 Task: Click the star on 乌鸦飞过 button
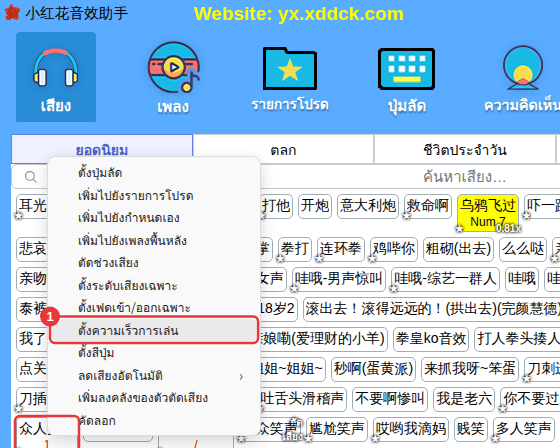pos(459,228)
